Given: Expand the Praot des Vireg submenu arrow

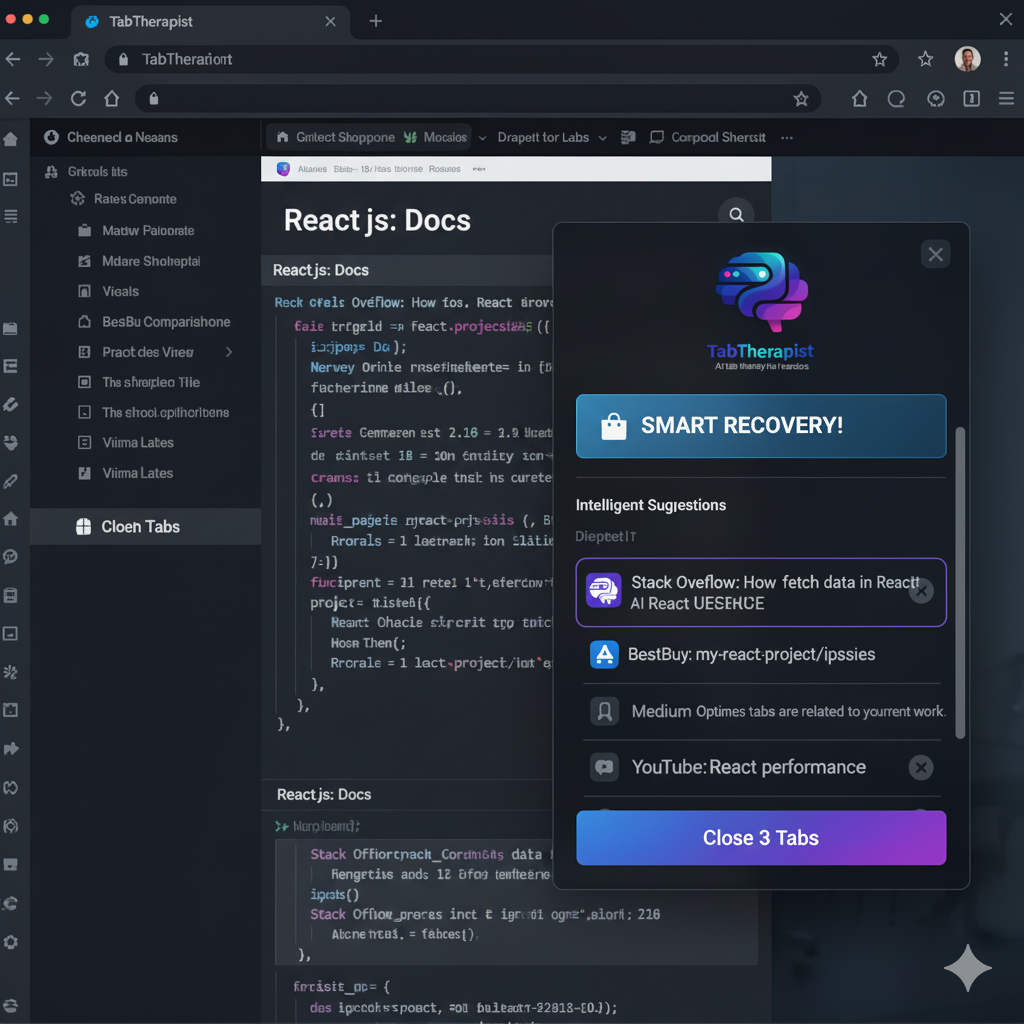Looking at the screenshot, I should click(x=229, y=352).
